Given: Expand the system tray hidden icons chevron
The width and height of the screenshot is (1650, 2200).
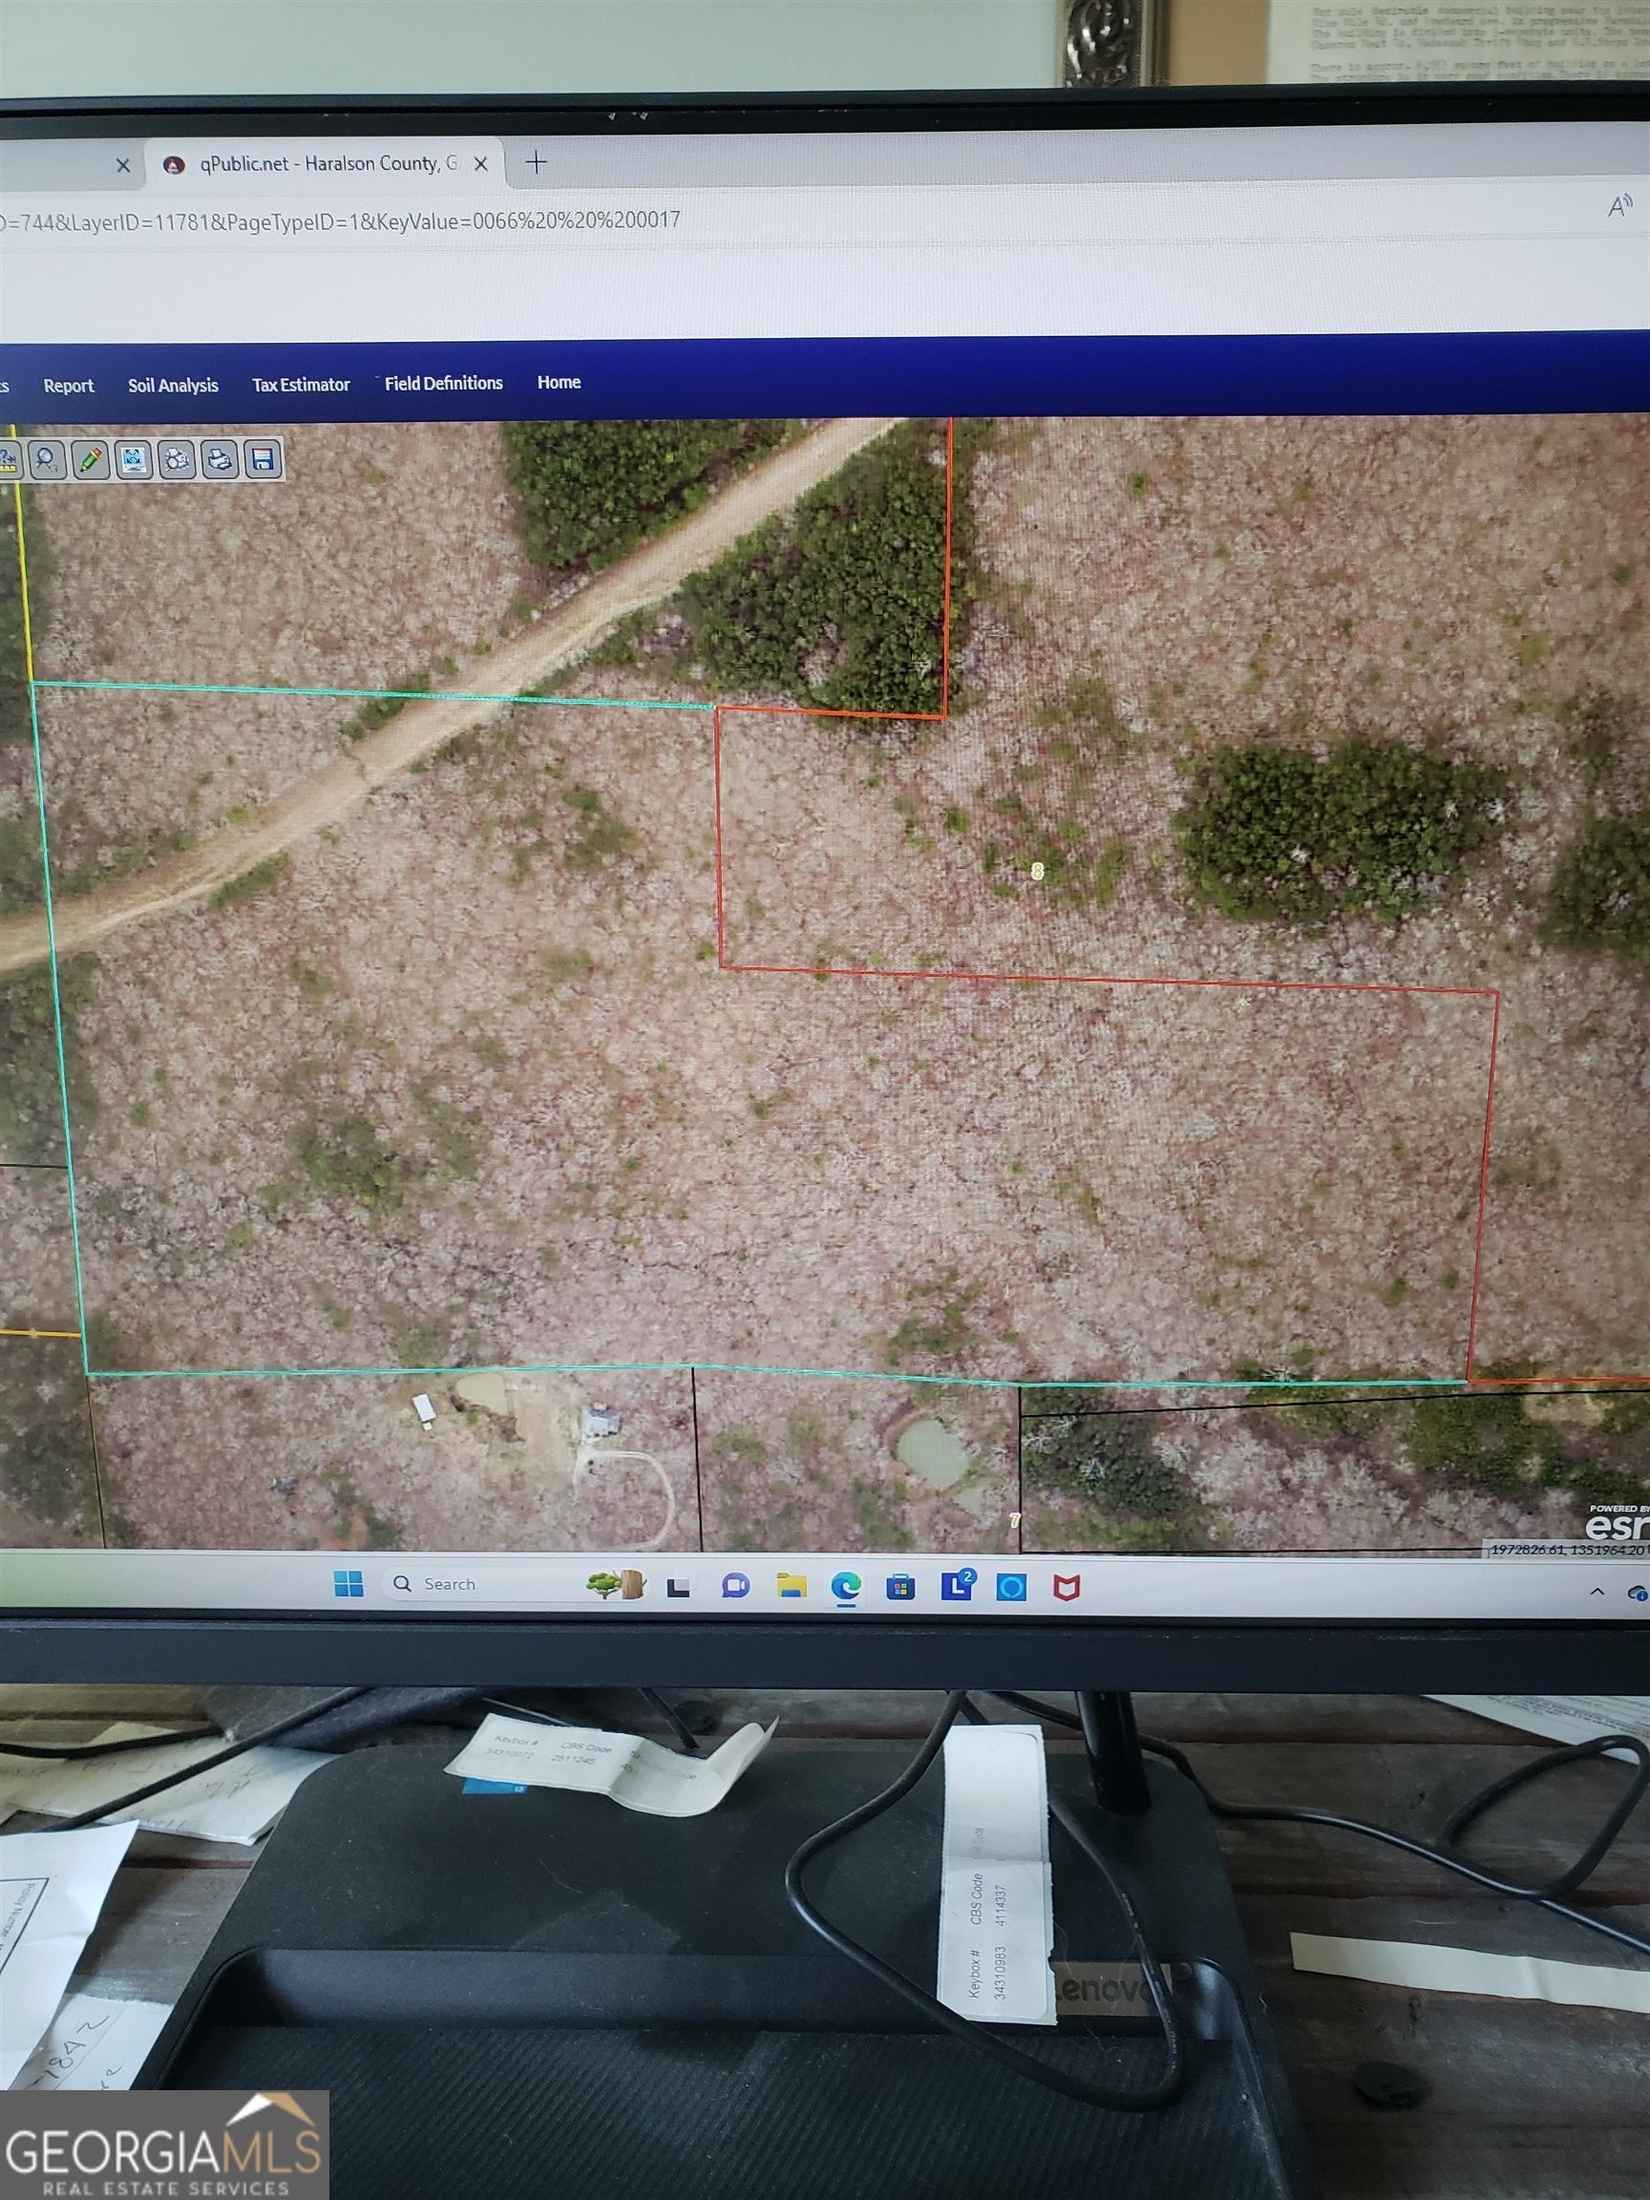Looking at the screenshot, I should tap(1597, 1591).
